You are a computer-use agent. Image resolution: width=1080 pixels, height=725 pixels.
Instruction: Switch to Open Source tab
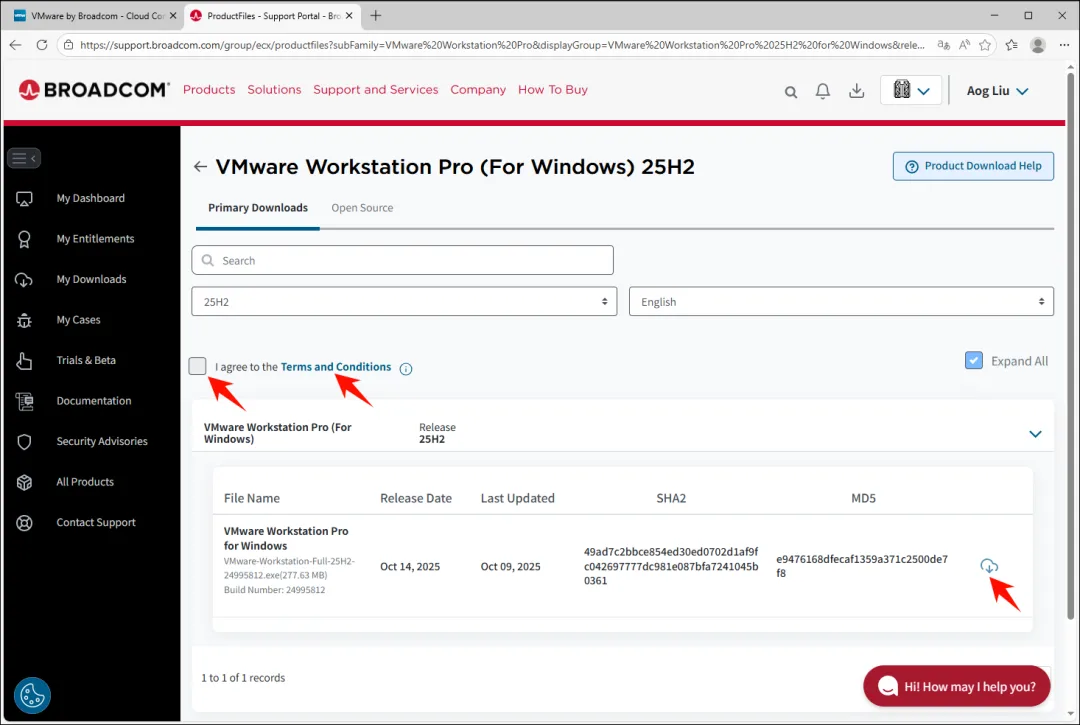[362, 208]
